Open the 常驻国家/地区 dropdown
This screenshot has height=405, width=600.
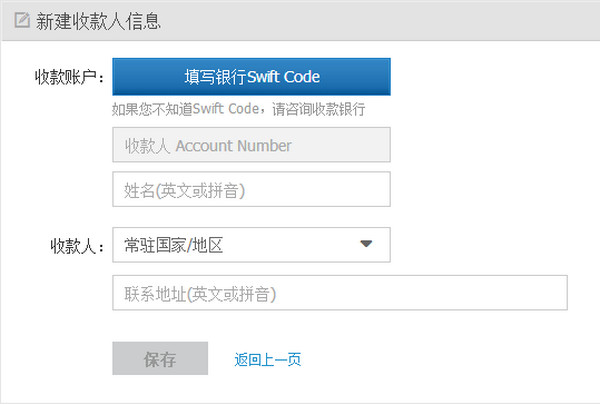point(251,244)
